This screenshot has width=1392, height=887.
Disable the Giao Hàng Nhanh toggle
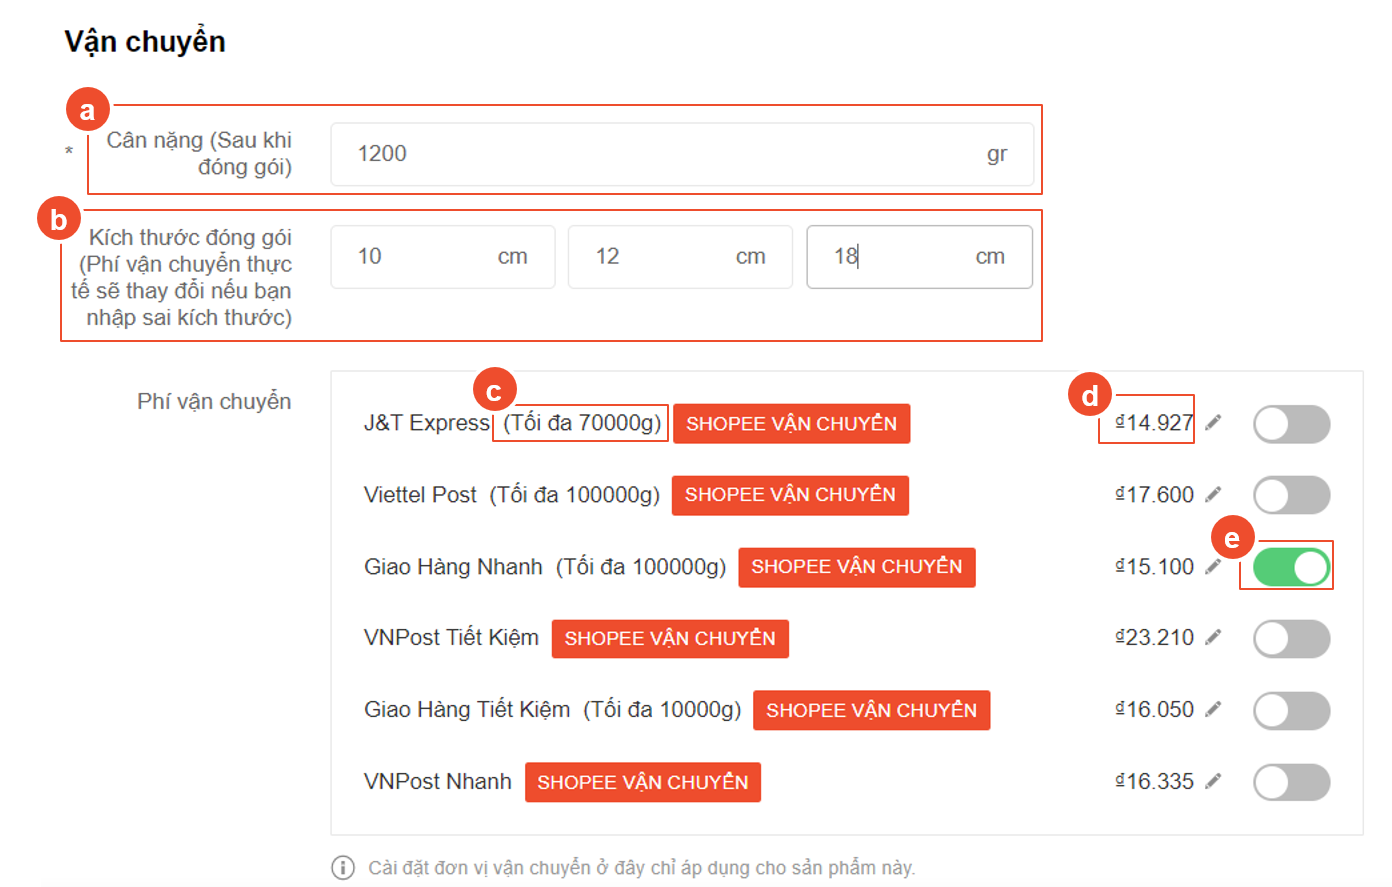(1291, 567)
